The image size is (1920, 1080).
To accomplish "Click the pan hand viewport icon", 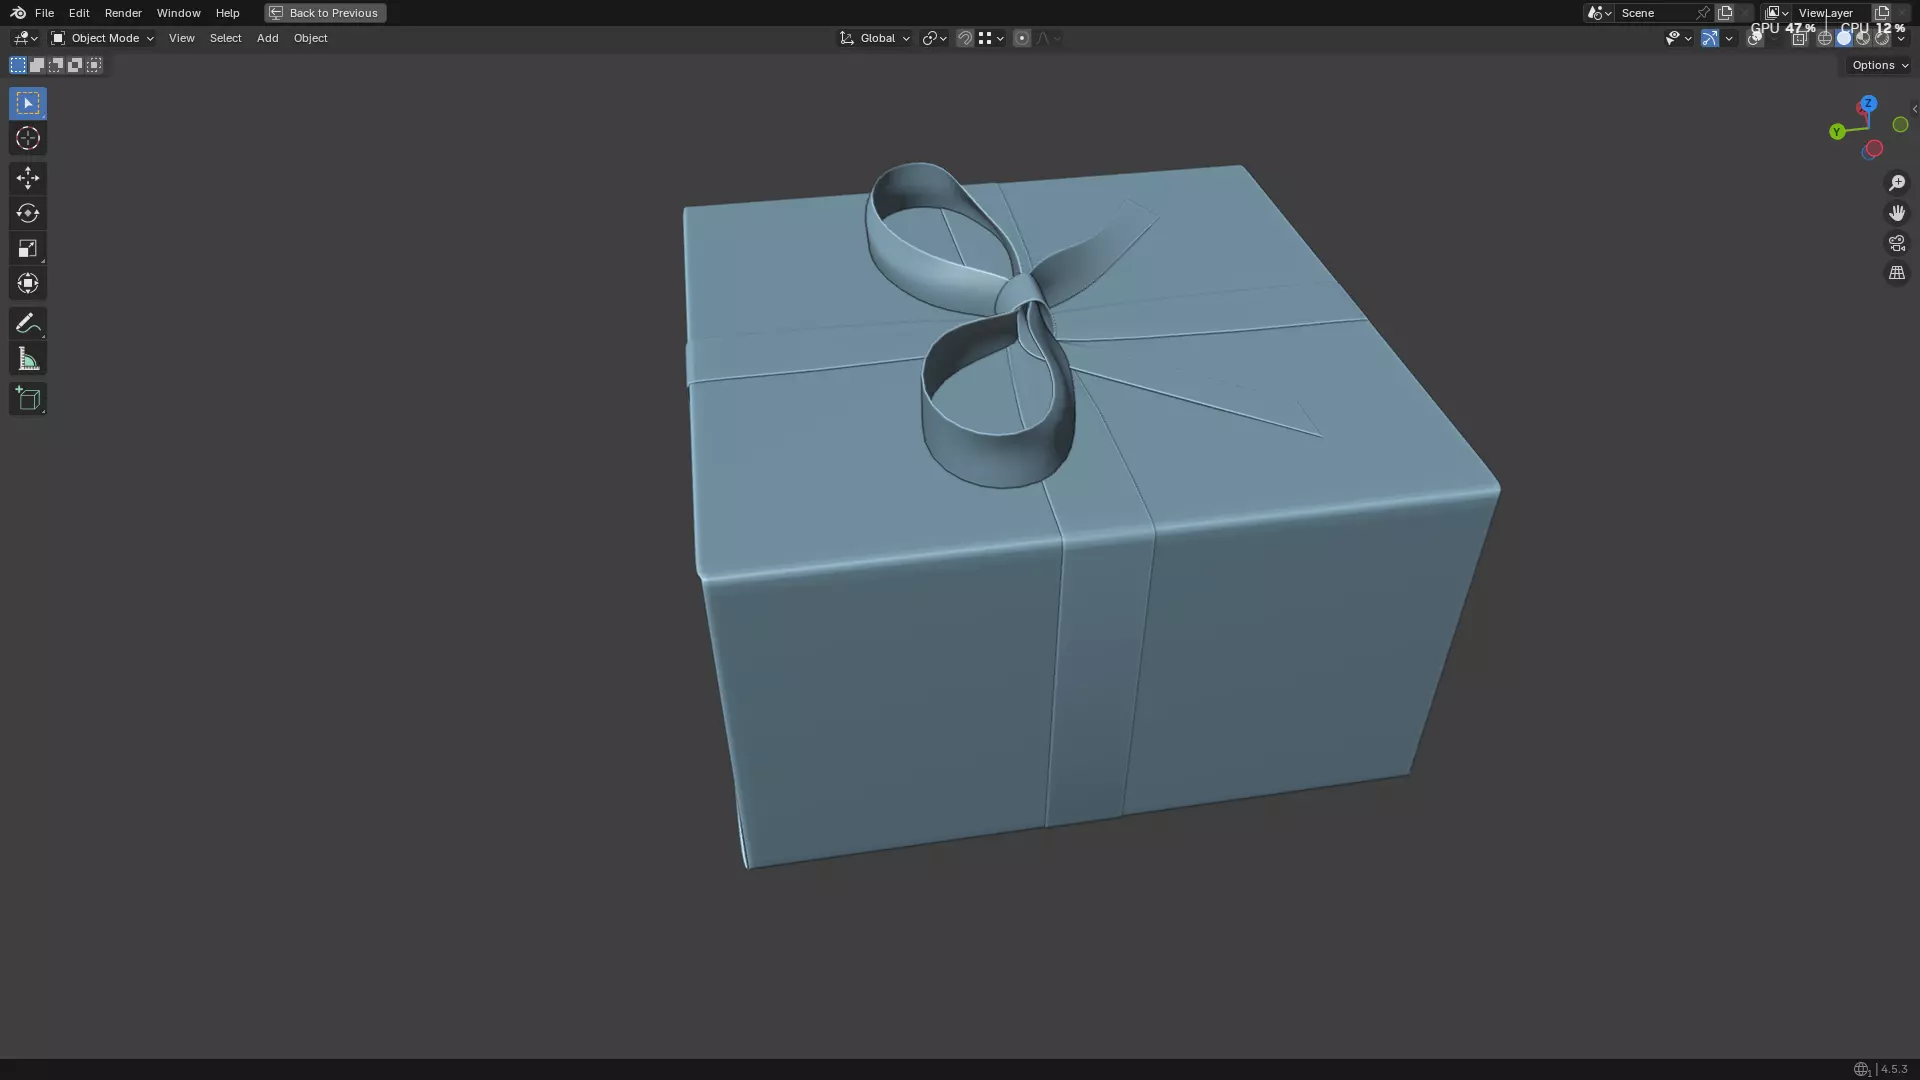I will (1896, 213).
